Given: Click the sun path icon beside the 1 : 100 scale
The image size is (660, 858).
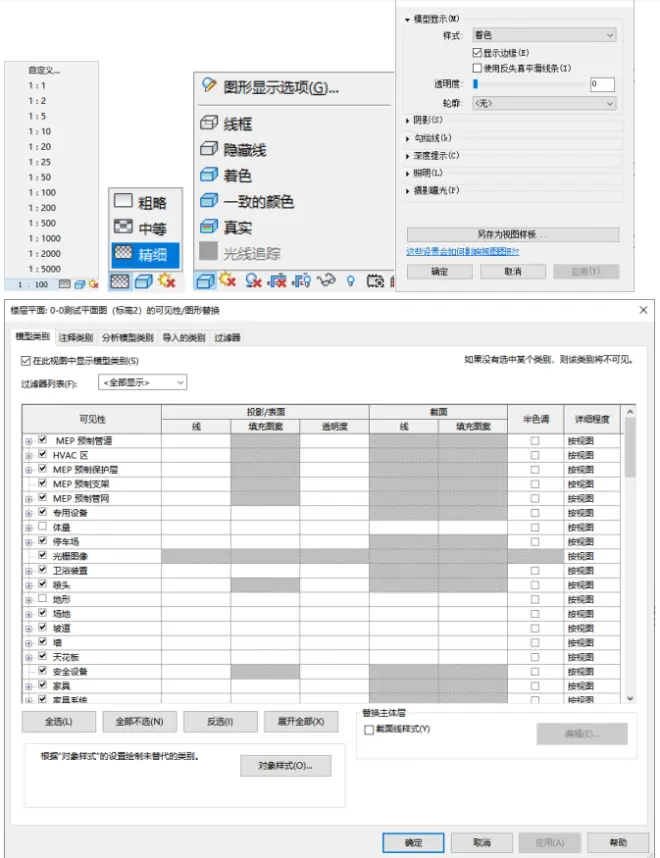Looking at the screenshot, I should pos(94,284).
